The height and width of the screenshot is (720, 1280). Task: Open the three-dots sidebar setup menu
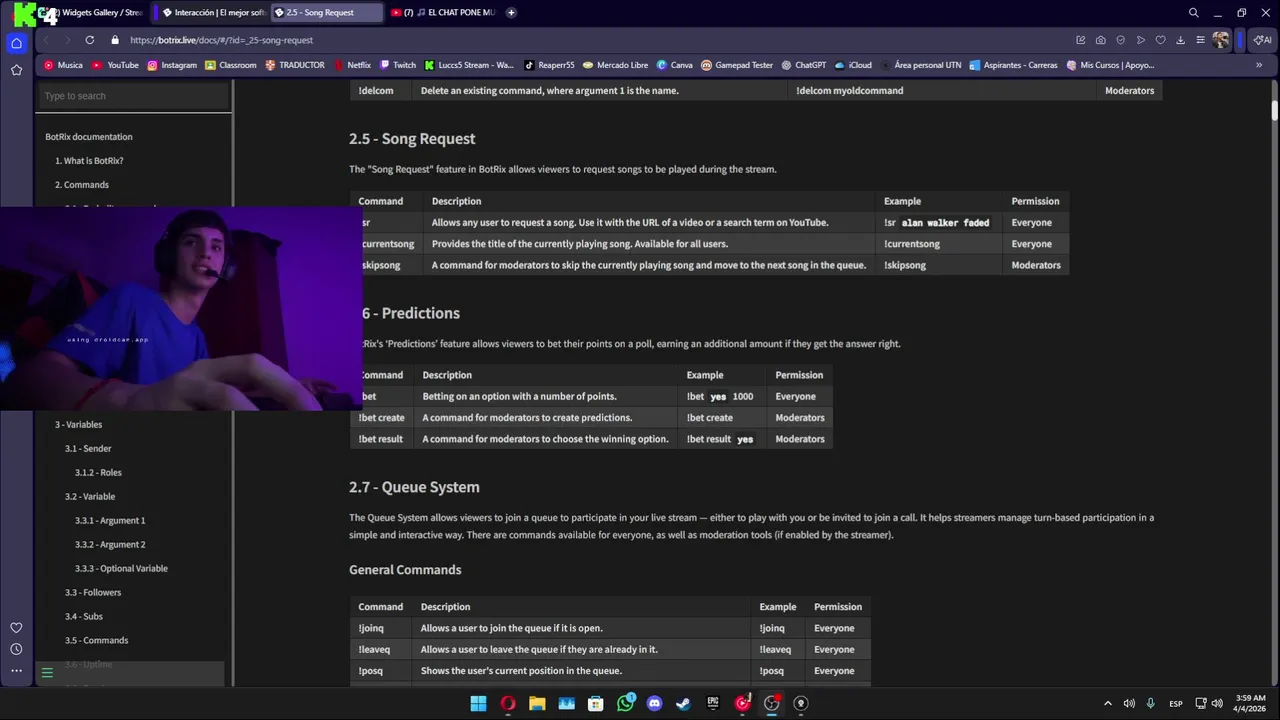coord(16,670)
